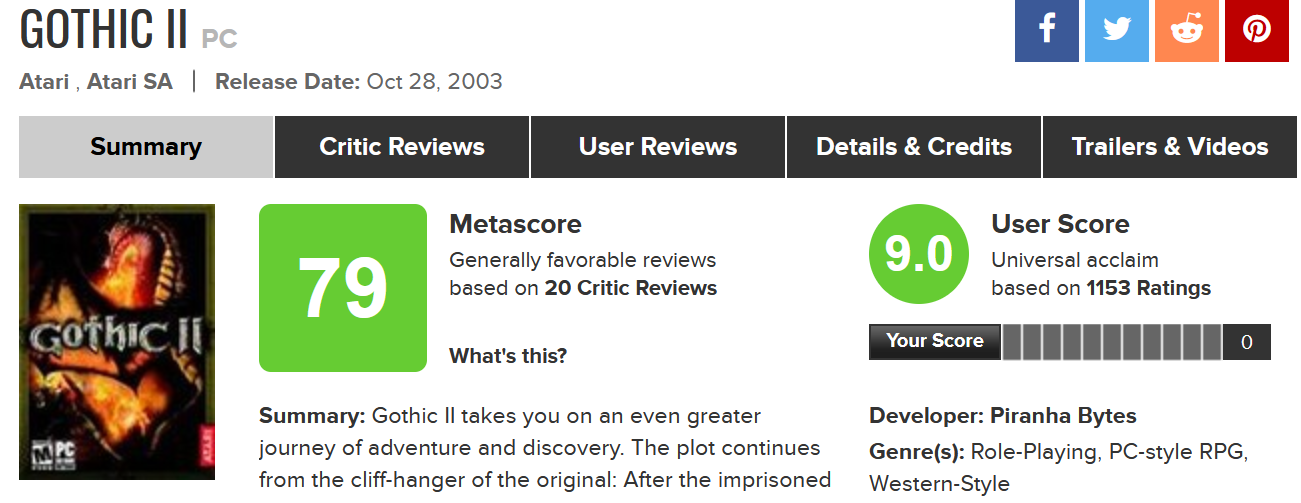Open Trailers & Videos tab
1301x503 pixels.
[1170, 147]
